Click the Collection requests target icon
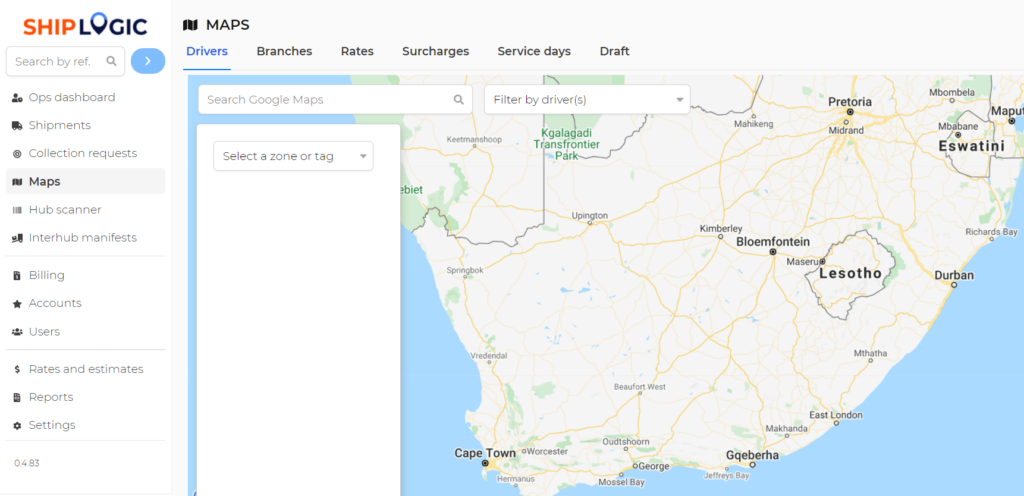 [17, 154]
